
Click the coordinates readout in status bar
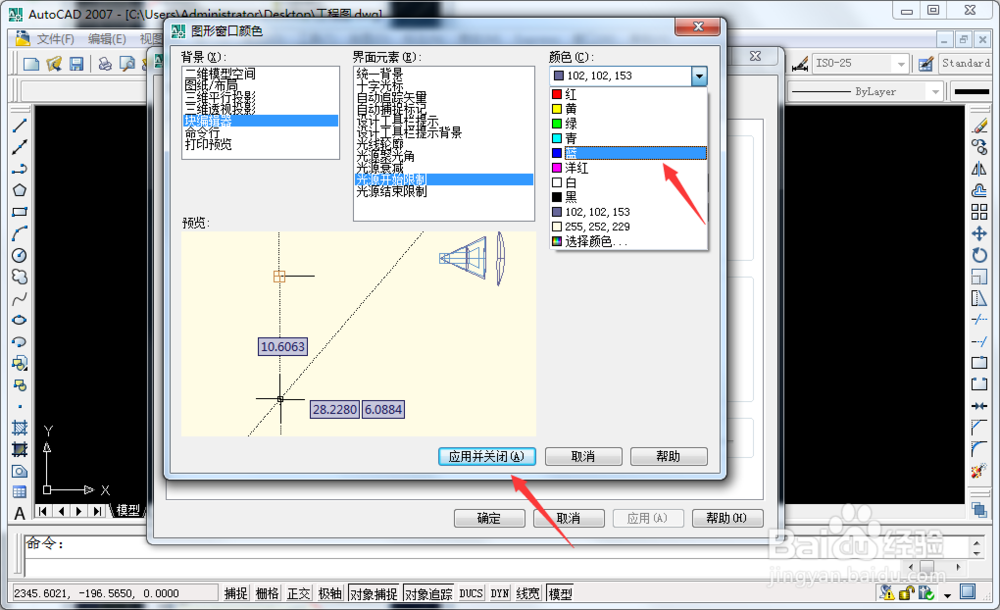114,593
